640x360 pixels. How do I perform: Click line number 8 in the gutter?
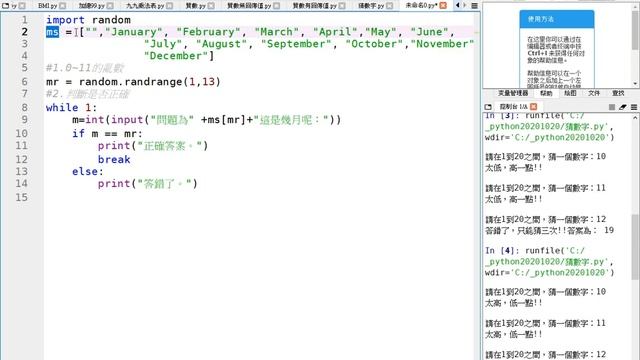click(24, 107)
